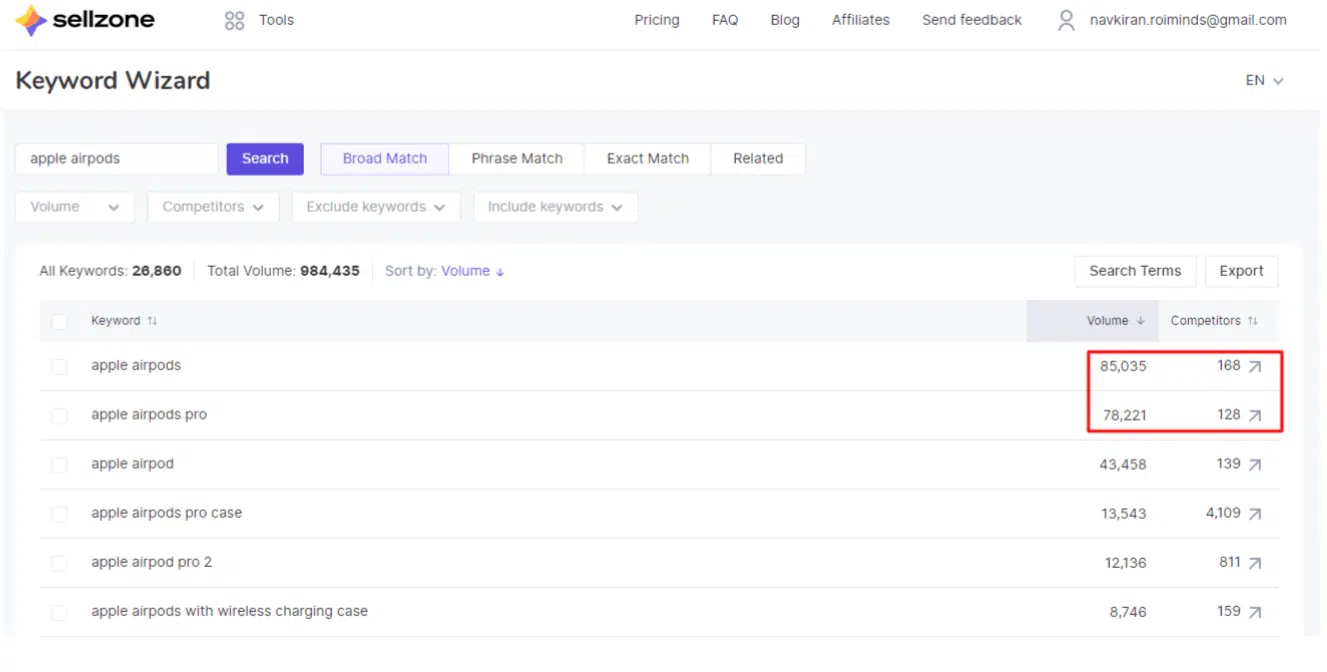This screenshot has height=672, width=1327.
Task: Click keyword apple airpods with wireless charging case
Action: (229, 611)
